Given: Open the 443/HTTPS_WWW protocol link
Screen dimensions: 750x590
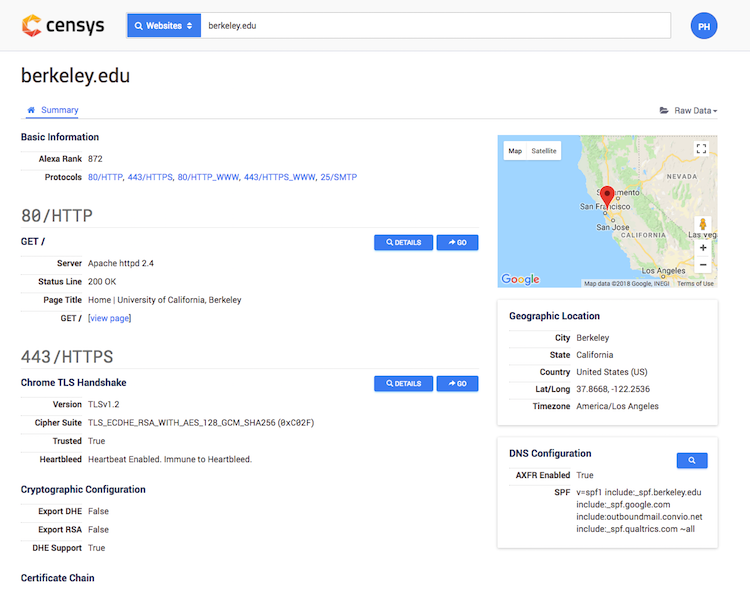Looking at the screenshot, I should click(279, 177).
